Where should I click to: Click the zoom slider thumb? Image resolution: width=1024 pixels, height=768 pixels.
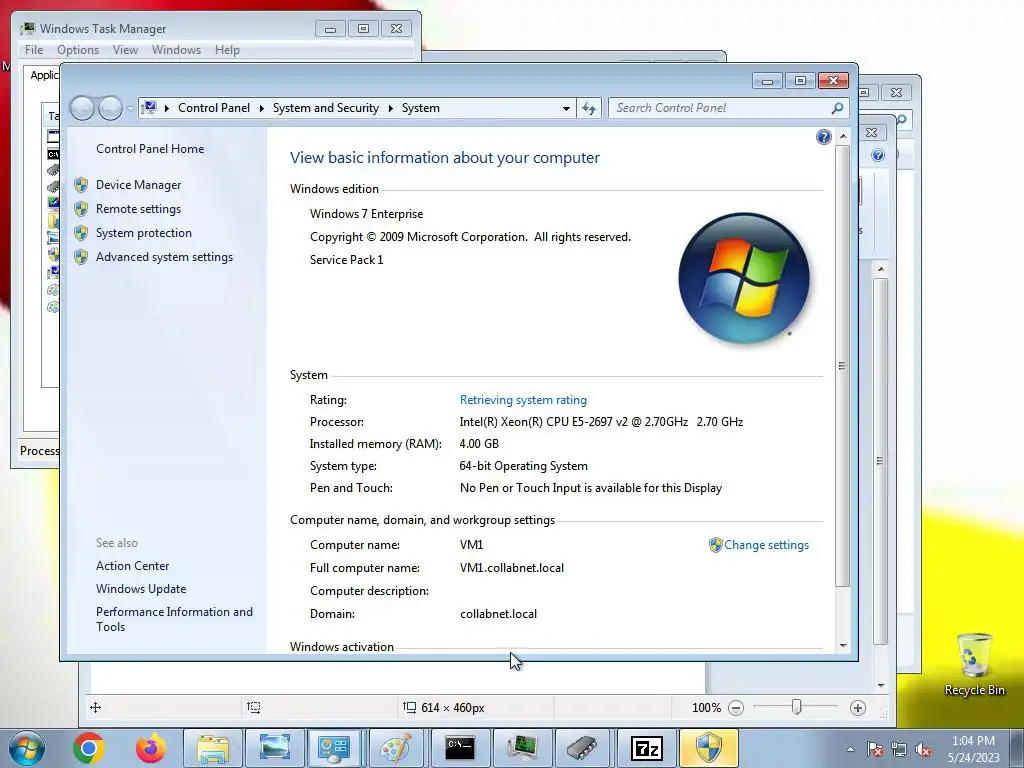(x=796, y=707)
